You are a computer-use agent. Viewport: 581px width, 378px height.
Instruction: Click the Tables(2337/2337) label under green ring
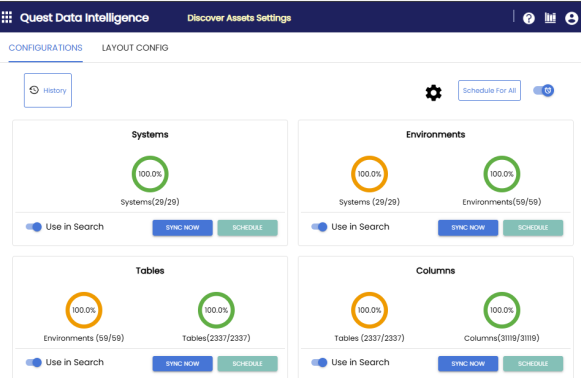tap(216, 338)
